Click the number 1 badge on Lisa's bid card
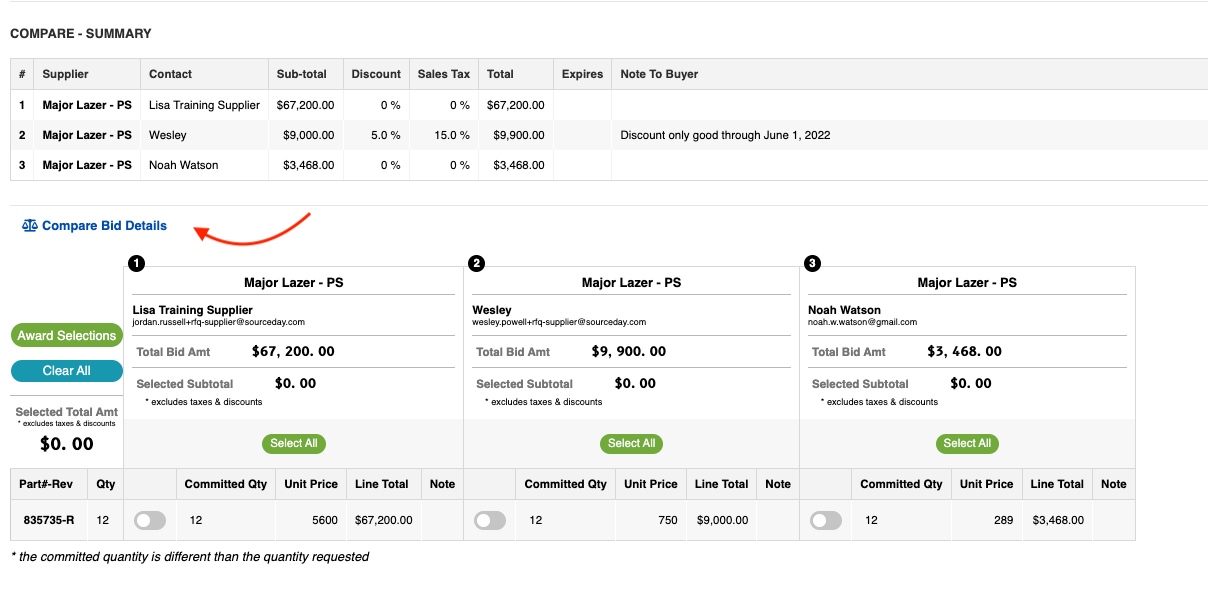Screen dimensions: 1208x596 click(137, 263)
